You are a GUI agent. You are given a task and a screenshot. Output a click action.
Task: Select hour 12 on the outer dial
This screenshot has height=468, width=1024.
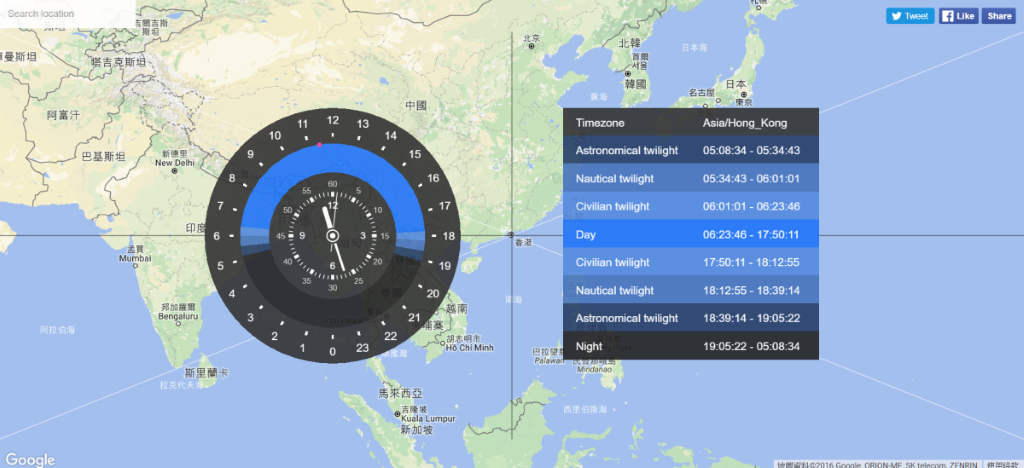click(x=332, y=121)
